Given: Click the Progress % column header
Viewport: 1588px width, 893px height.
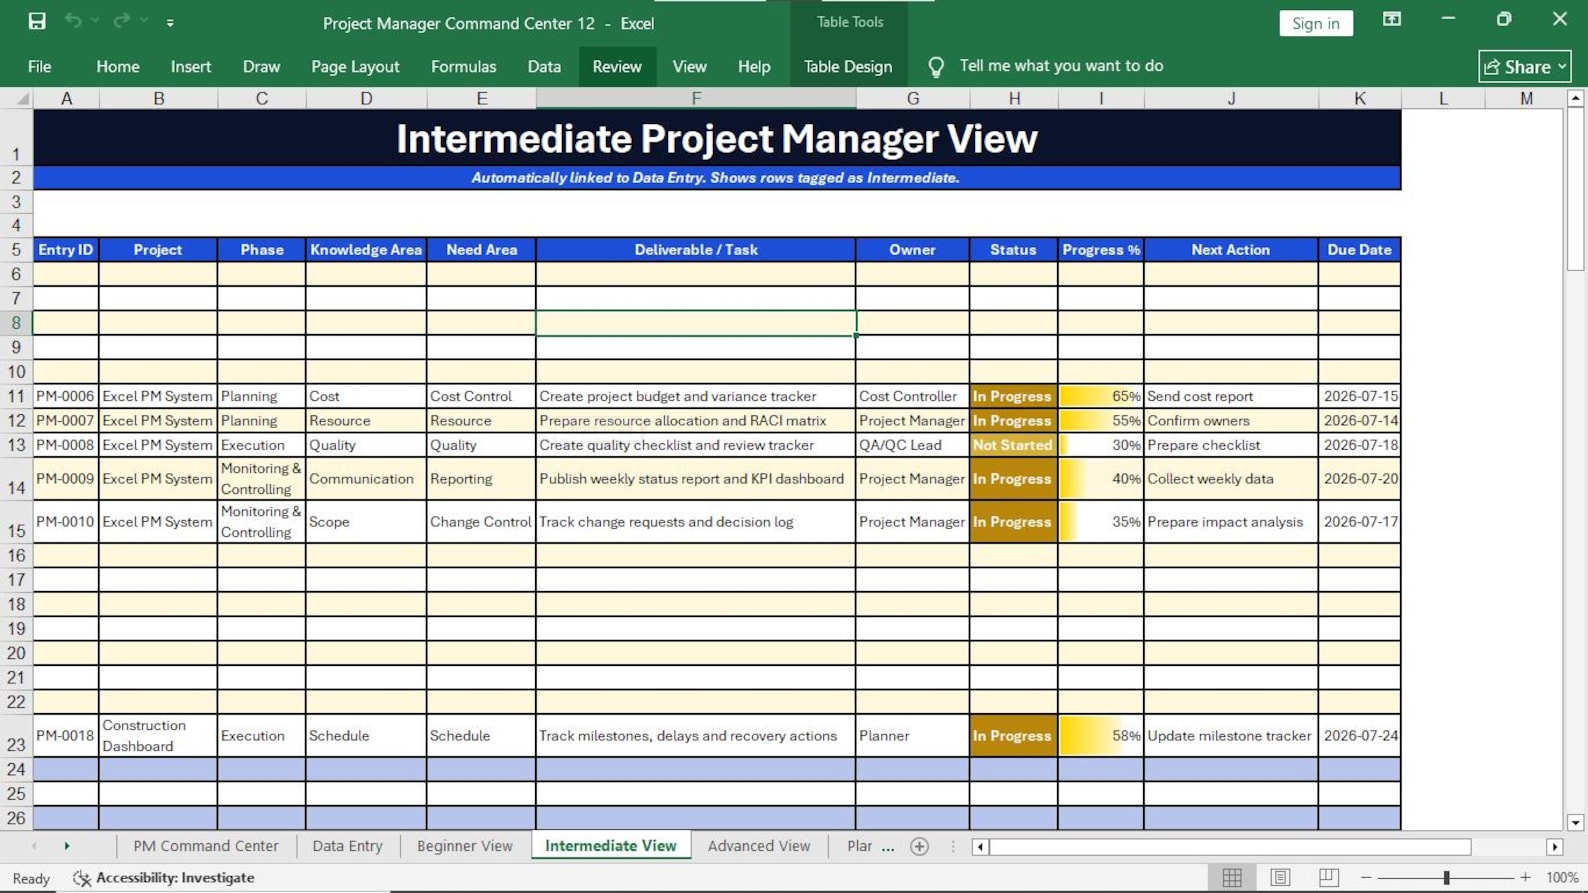Looking at the screenshot, I should (x=1101, y=250).
